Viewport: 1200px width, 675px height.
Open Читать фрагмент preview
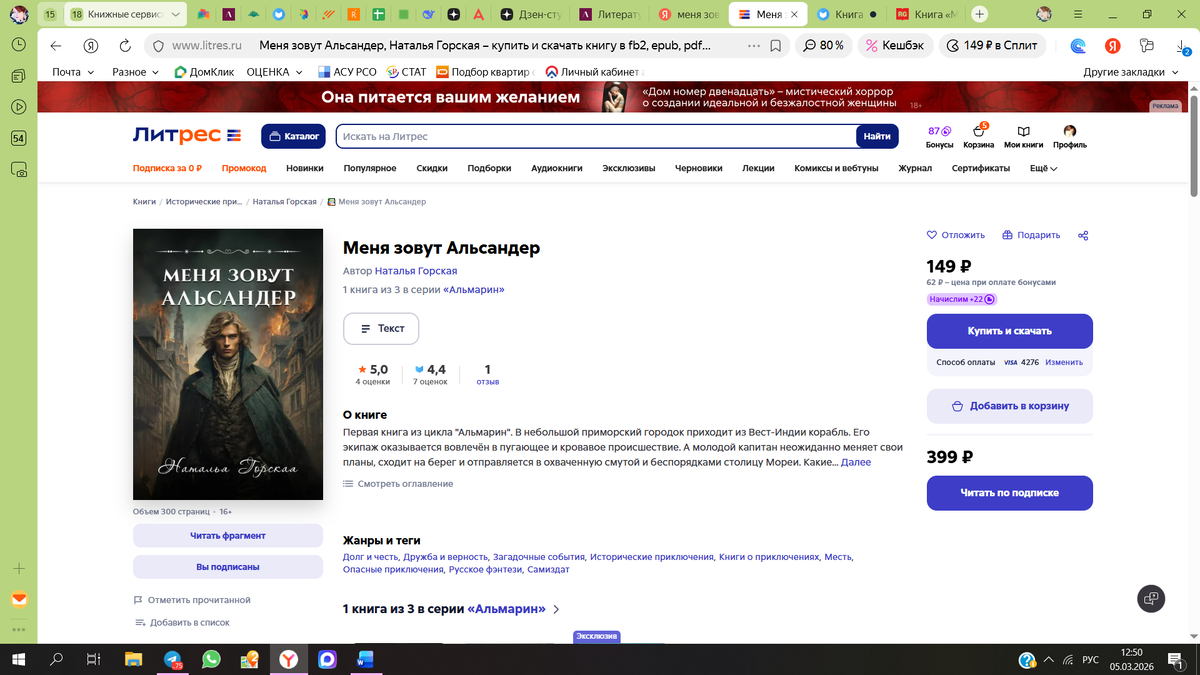[x=227, y=535]
